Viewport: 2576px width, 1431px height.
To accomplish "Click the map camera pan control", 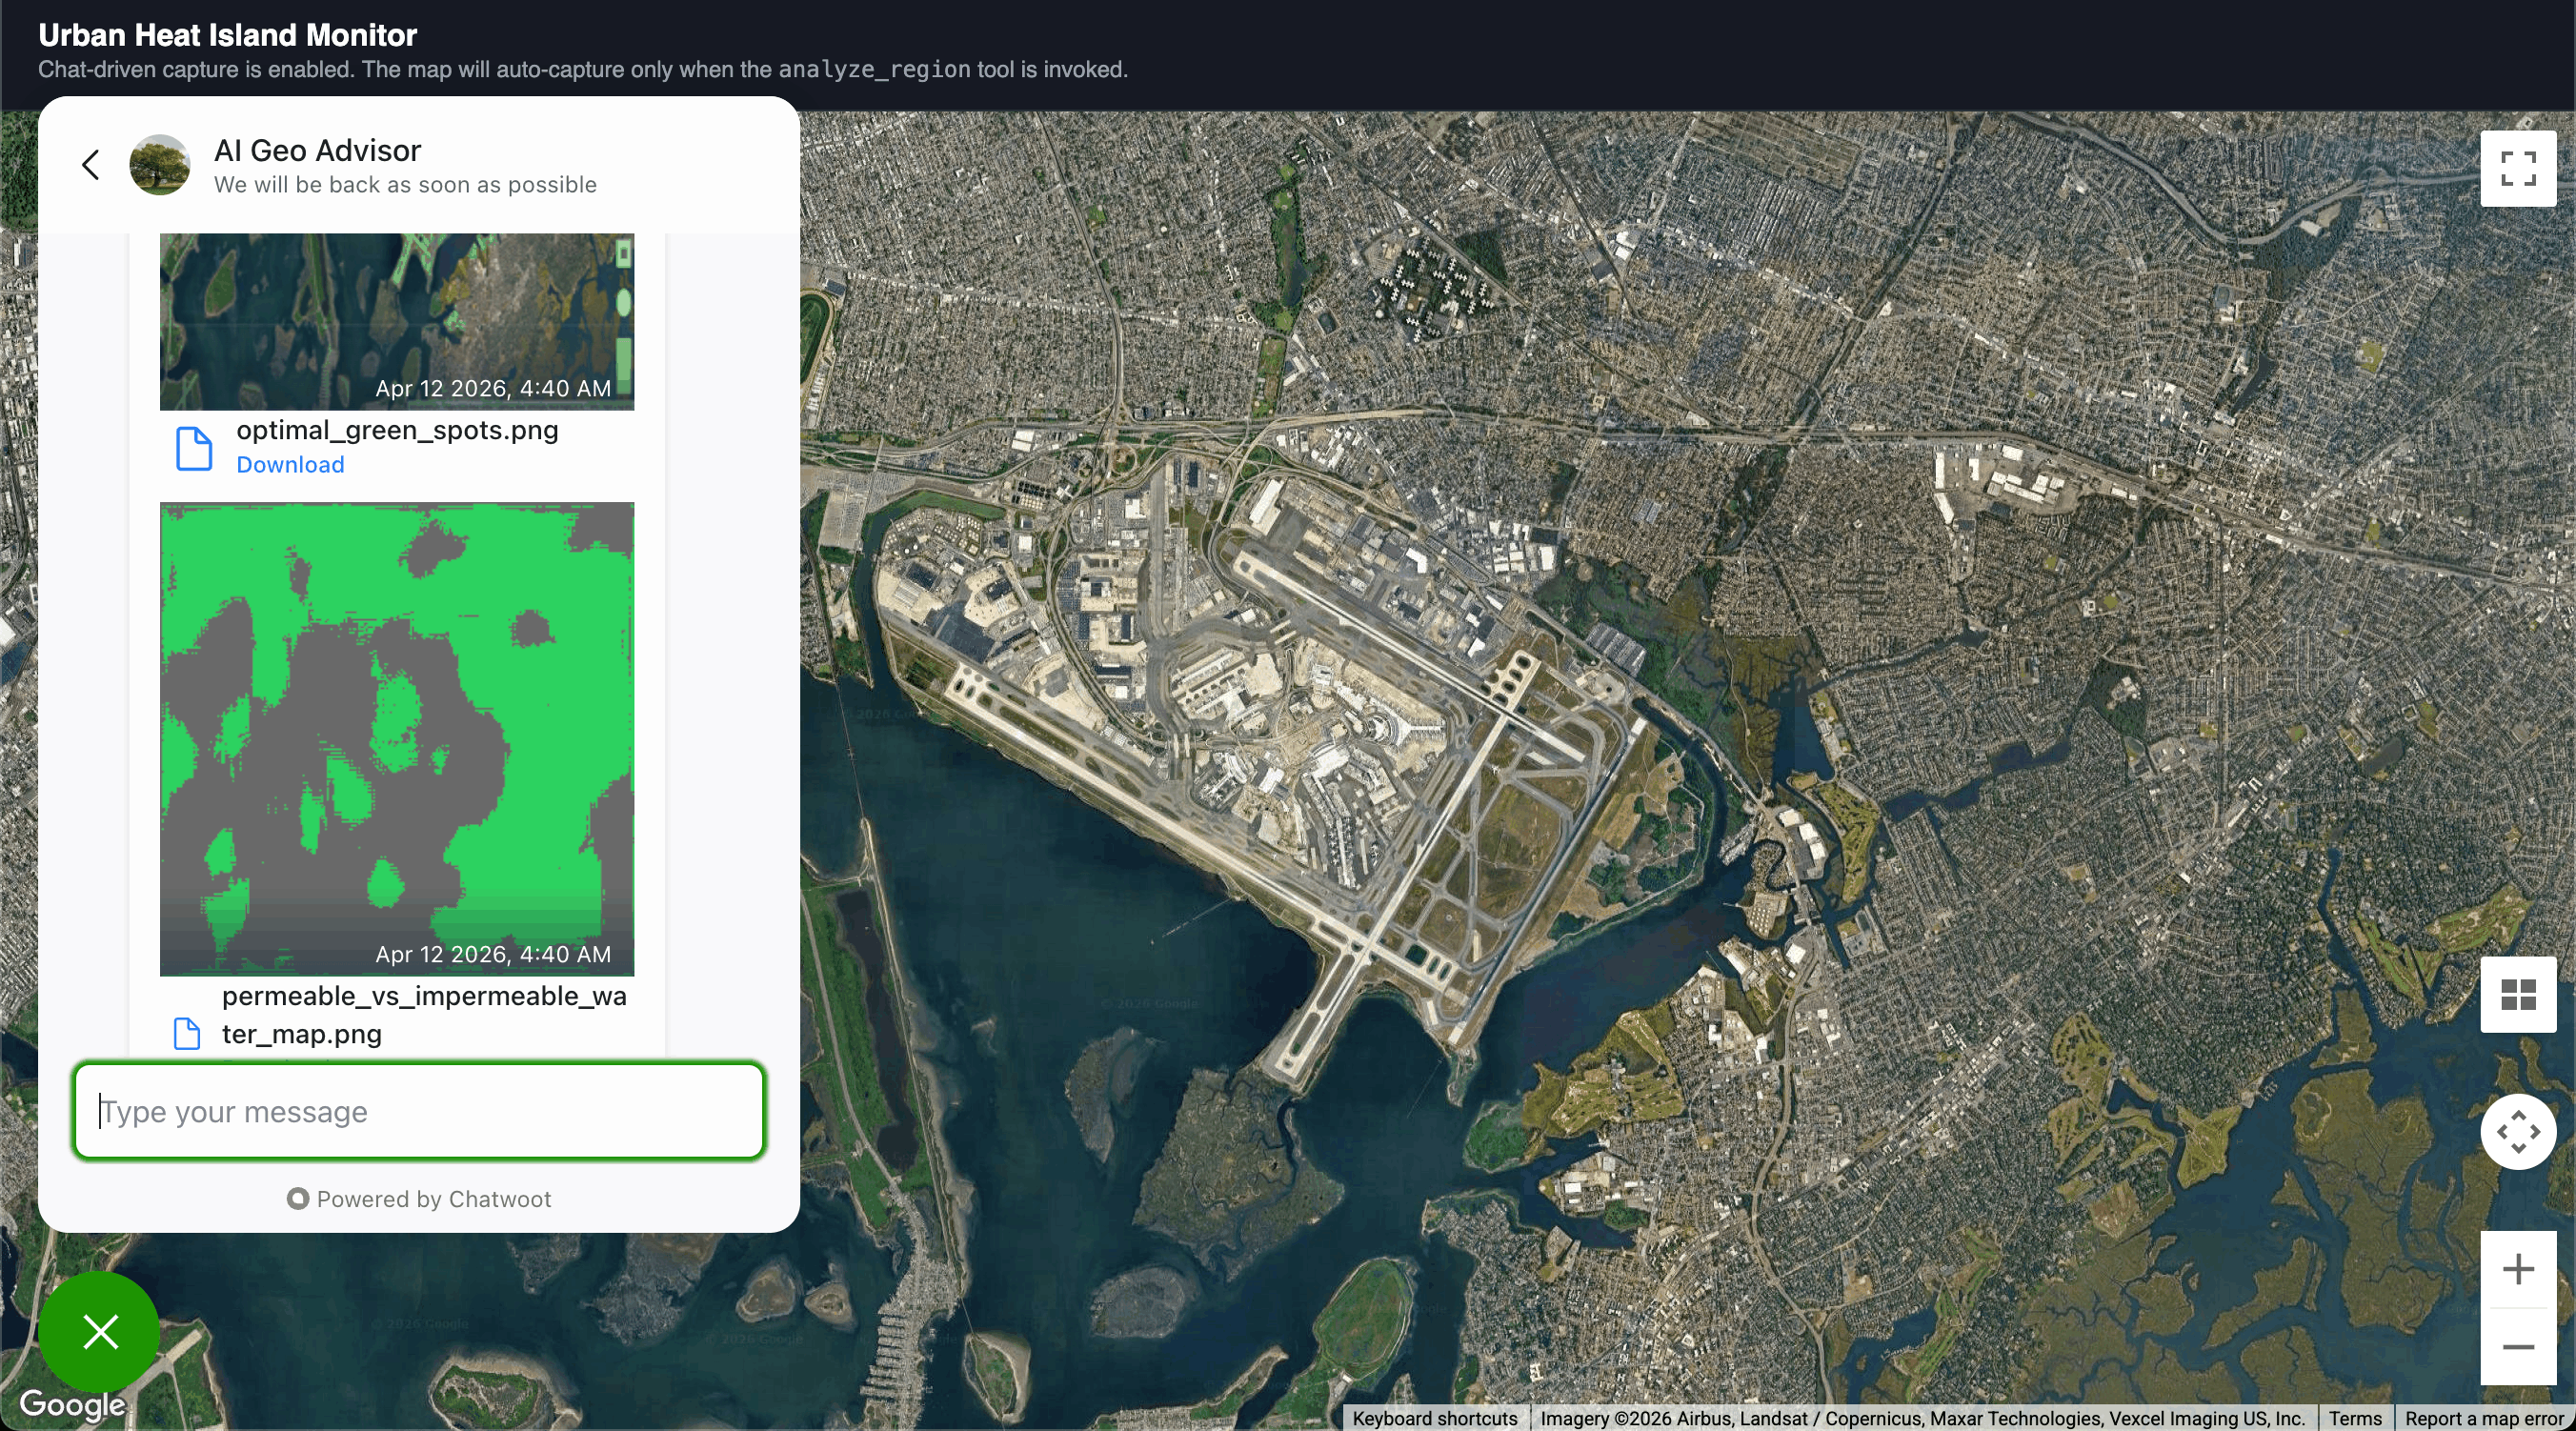I will [2517, 1131].
